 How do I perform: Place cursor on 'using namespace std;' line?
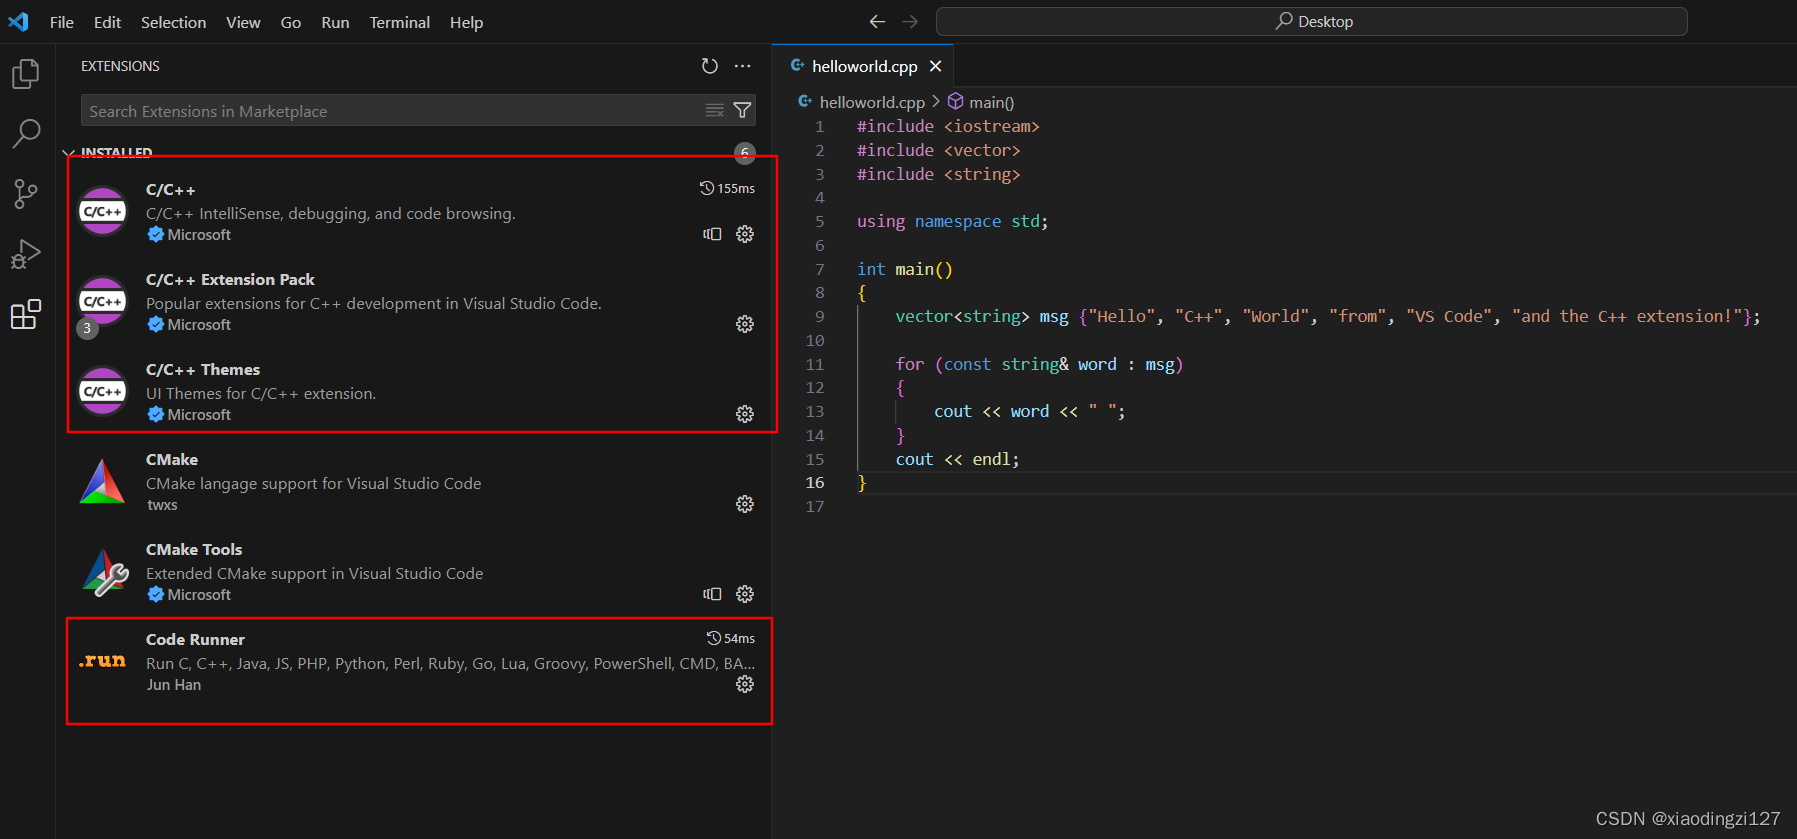952,221
